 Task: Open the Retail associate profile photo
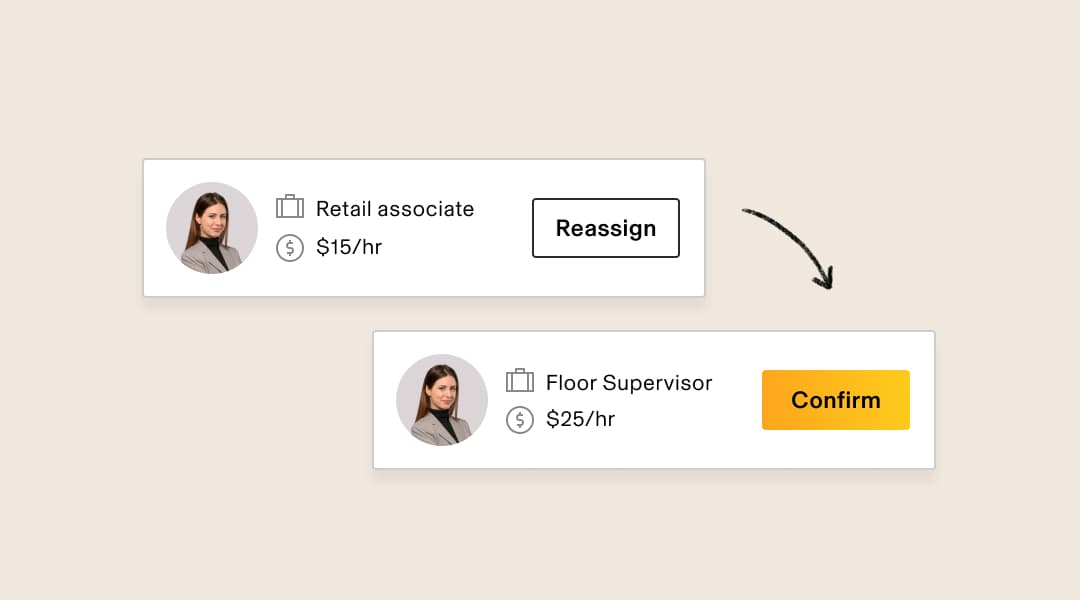click(x=212, y=228)
